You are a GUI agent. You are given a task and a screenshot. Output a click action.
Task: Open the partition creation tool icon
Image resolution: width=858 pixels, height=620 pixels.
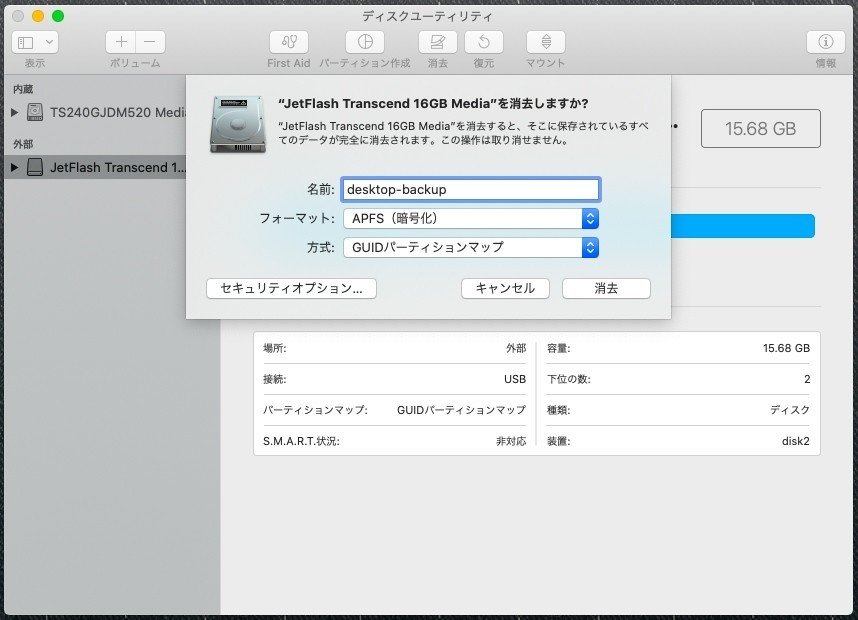[x=365, y=42]
